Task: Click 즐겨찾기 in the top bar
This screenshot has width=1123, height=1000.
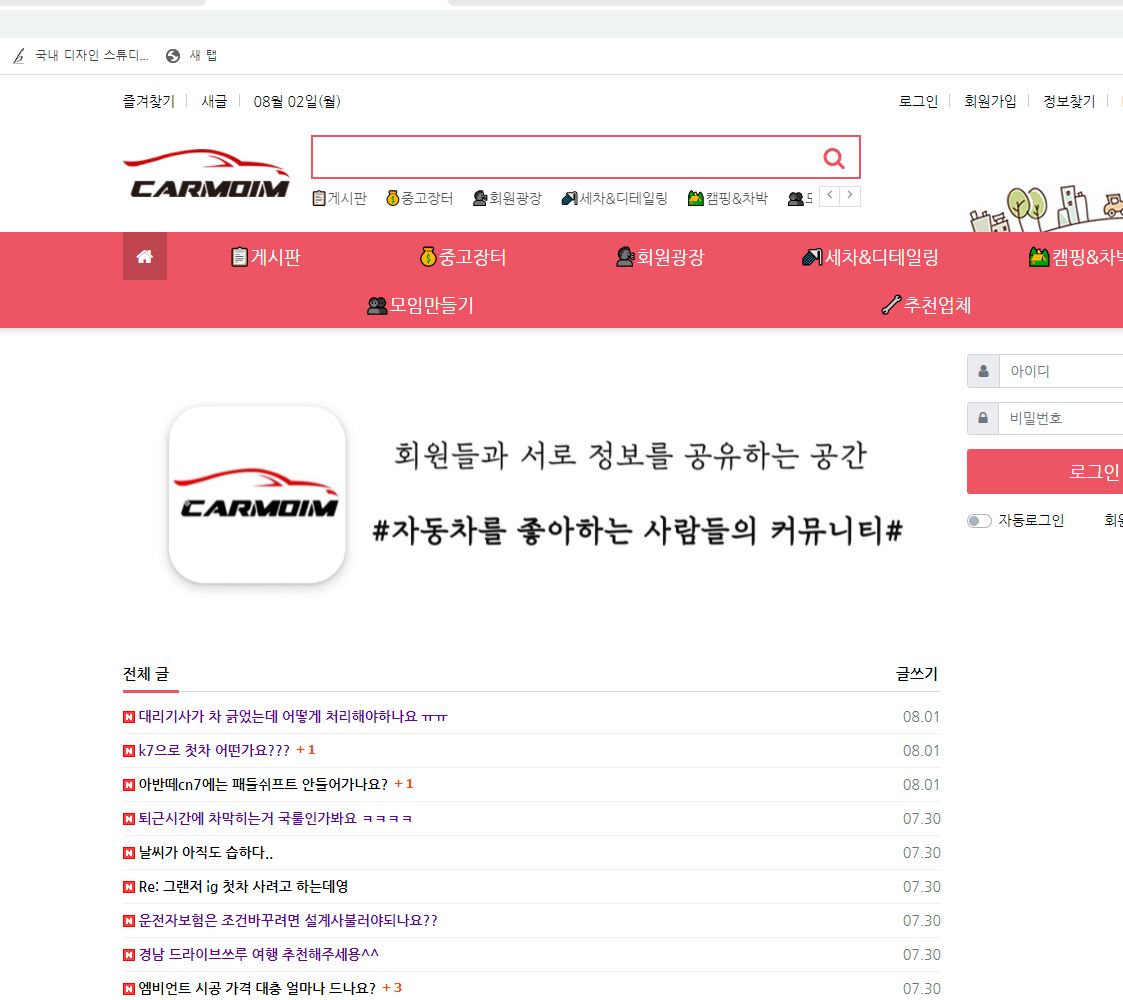Action: [x=148, y=101]
